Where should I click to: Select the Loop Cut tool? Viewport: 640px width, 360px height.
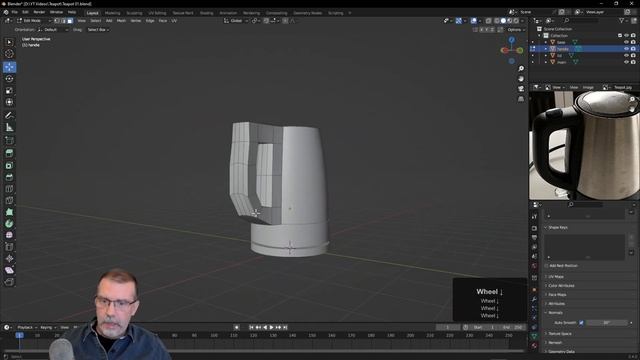click(9, 189)
